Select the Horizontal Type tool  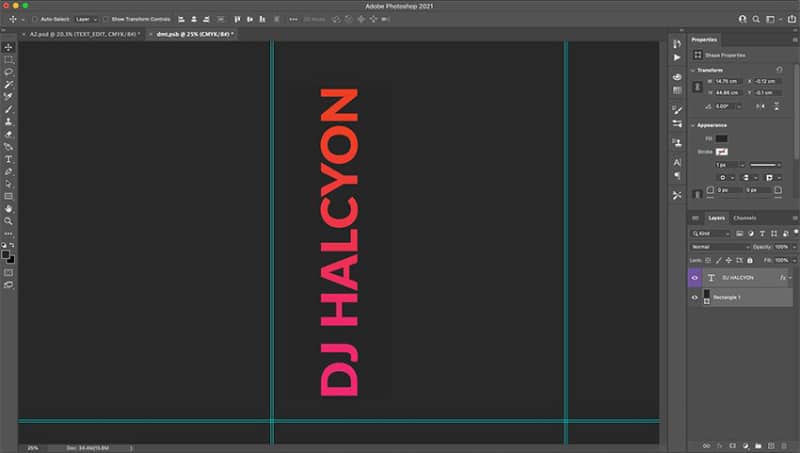coord(9,159)
